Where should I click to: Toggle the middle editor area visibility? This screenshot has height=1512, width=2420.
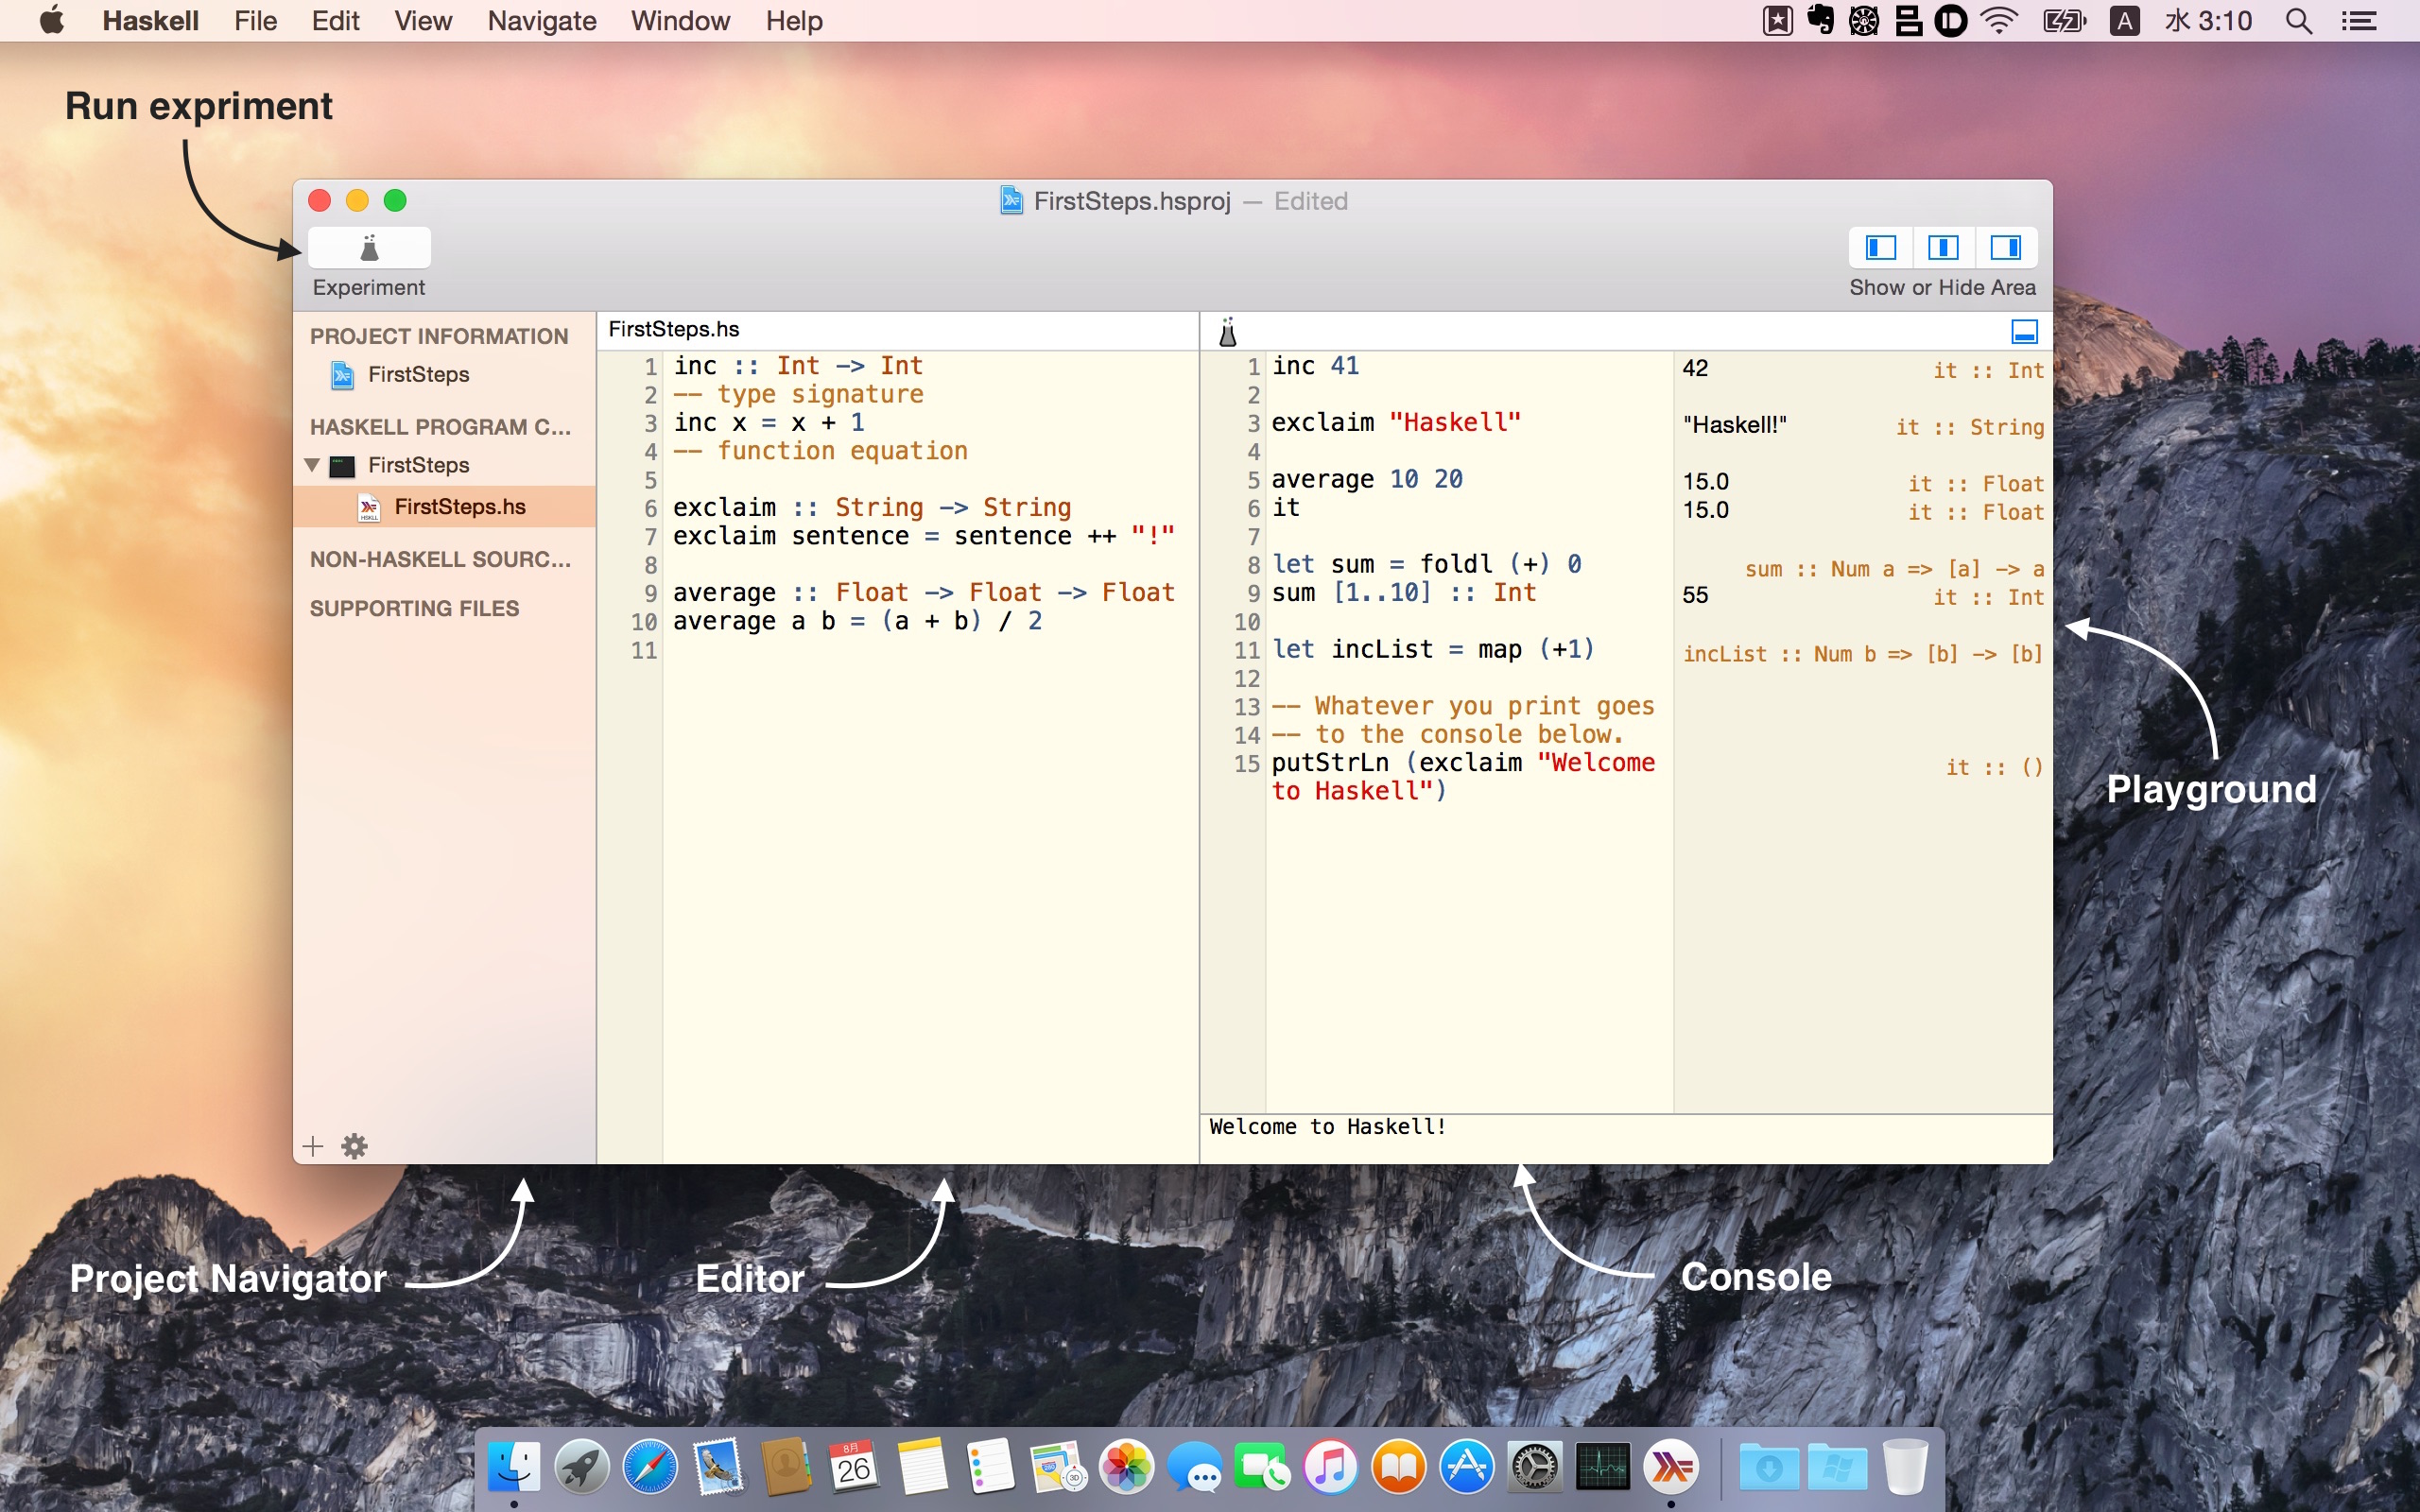(1943, 247)
